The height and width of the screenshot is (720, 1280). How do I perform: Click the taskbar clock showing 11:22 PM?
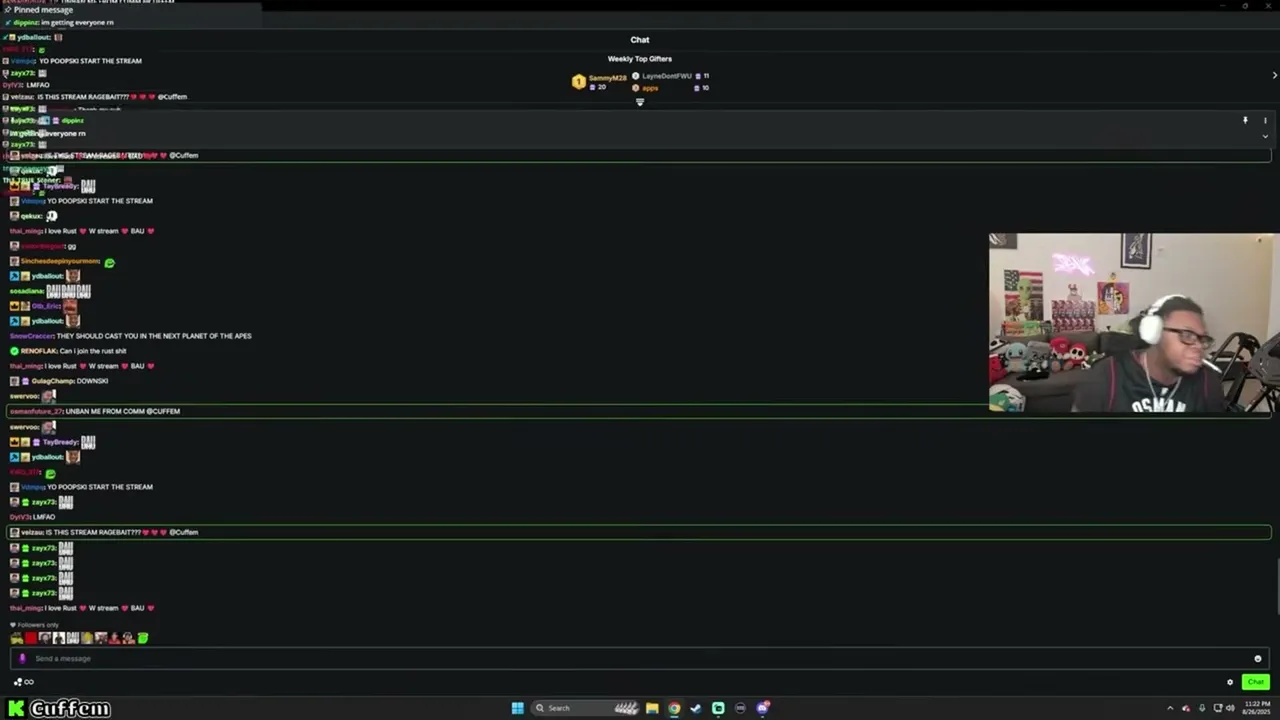point(1257,708)
